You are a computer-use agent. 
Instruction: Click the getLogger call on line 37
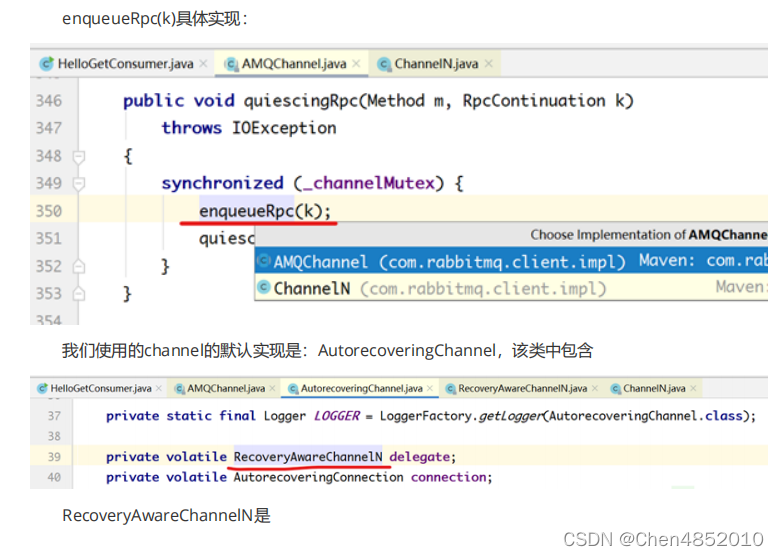click(x=511, y=416)
